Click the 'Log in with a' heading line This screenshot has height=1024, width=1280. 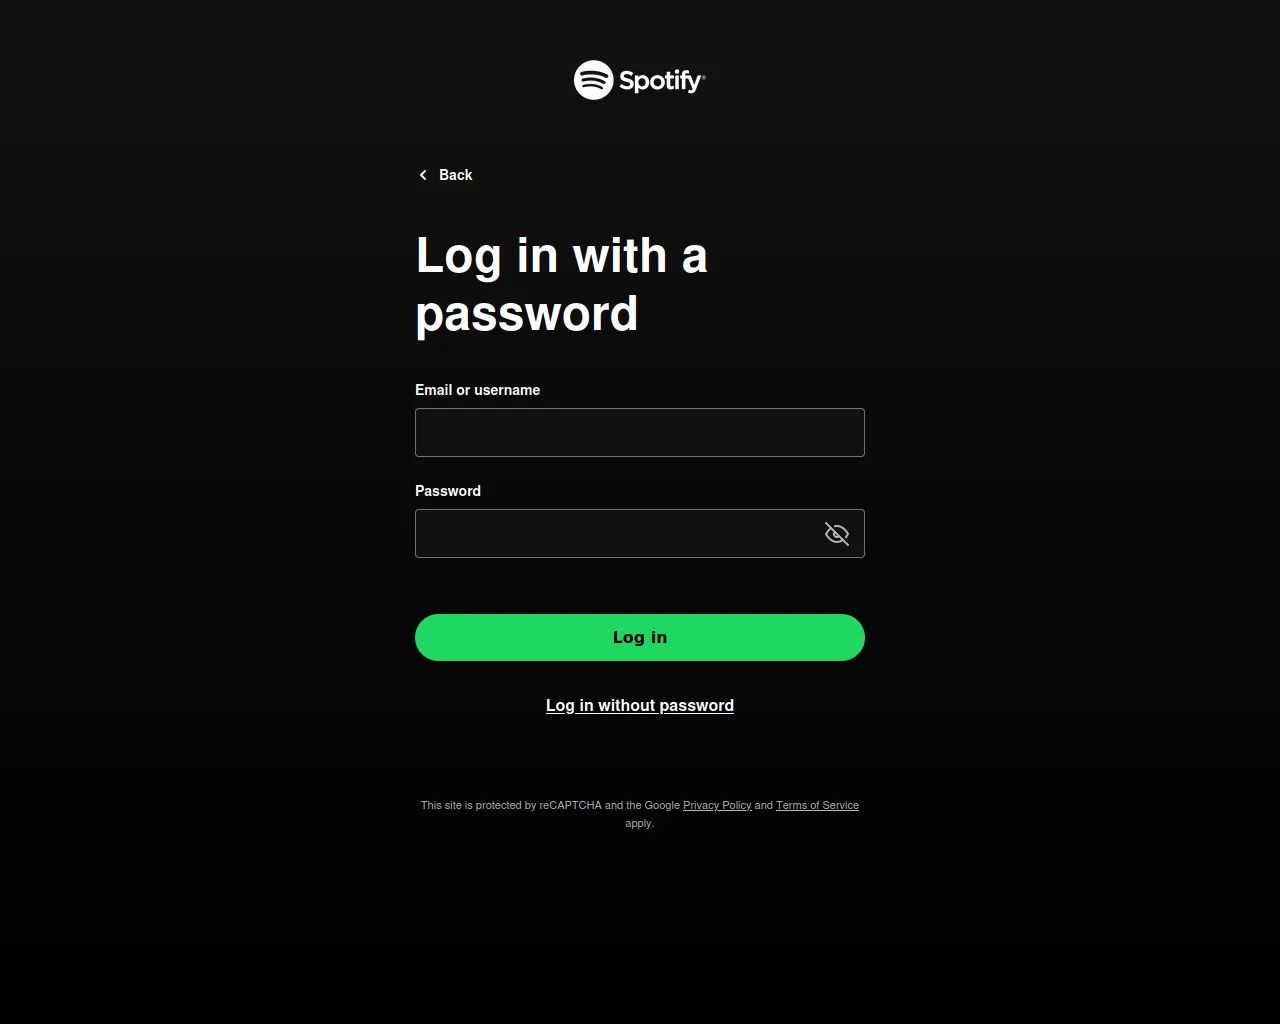pos(561,256)
